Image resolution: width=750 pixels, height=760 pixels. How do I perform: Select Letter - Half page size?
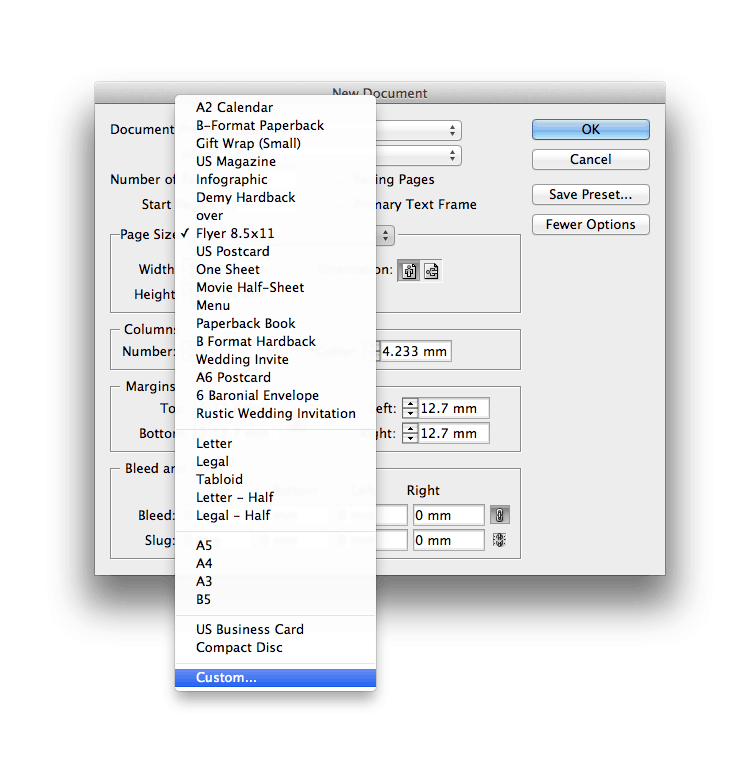[275, 497]
